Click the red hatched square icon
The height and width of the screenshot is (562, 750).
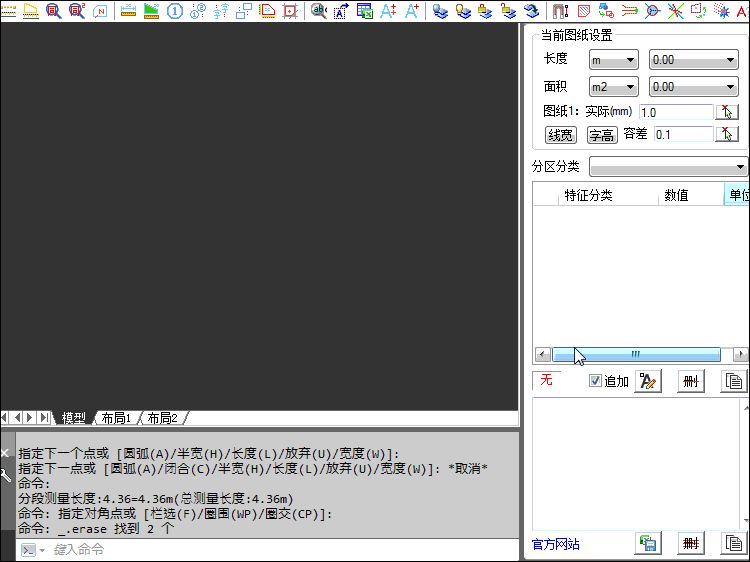[583, 11]
